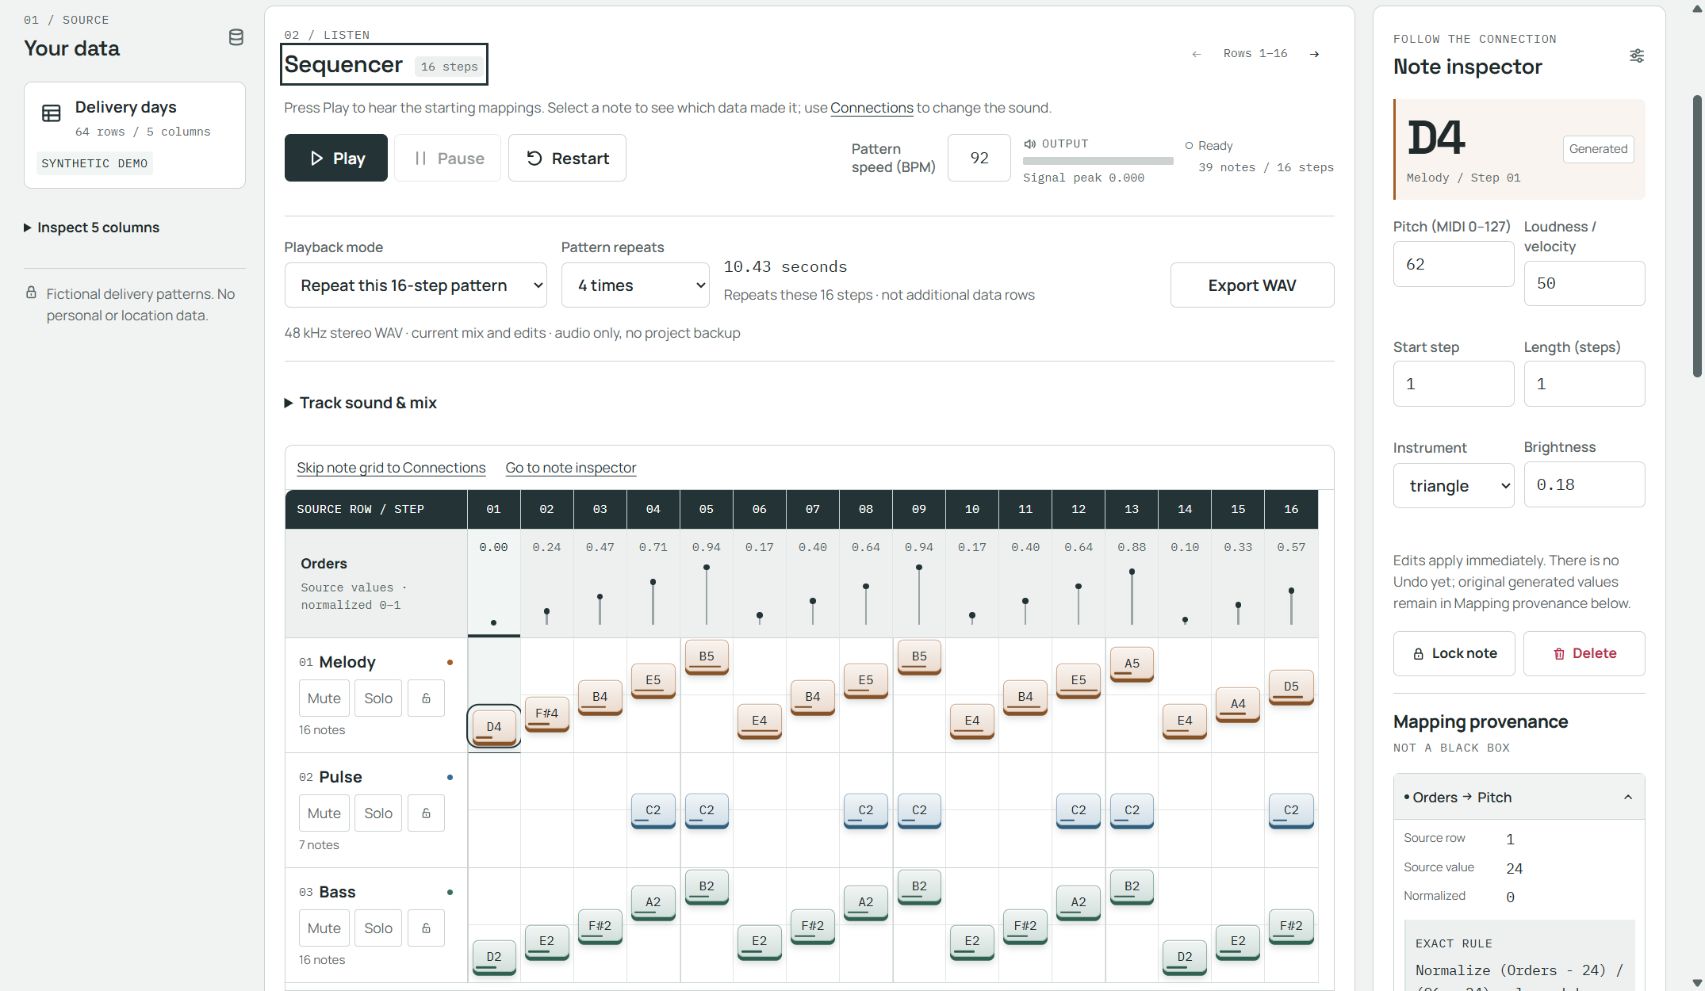Image resolution: width=1705 pixels, height=991 pixels.
Task: Select the D2 note in Bass step 14
Action: click(x=1185, y=957)
